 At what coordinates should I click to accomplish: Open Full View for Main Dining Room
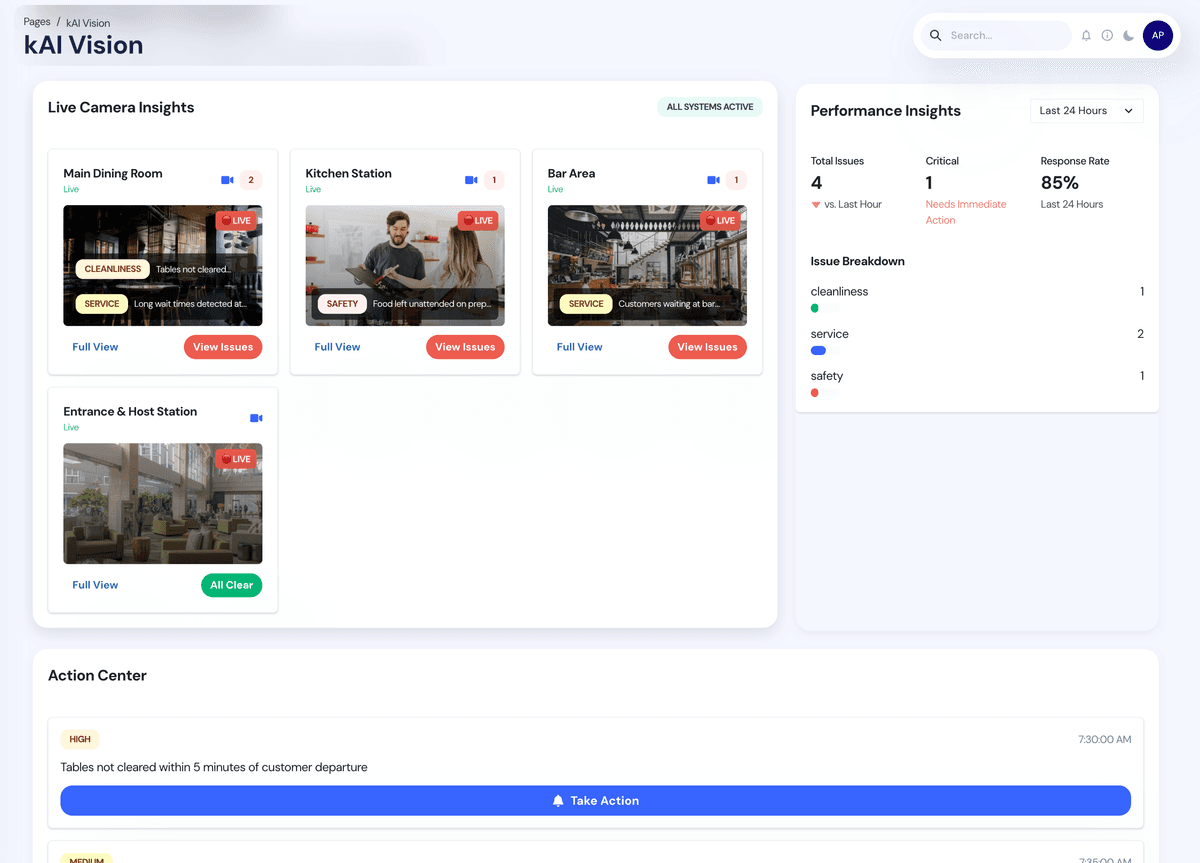click(x=95, y=347)
